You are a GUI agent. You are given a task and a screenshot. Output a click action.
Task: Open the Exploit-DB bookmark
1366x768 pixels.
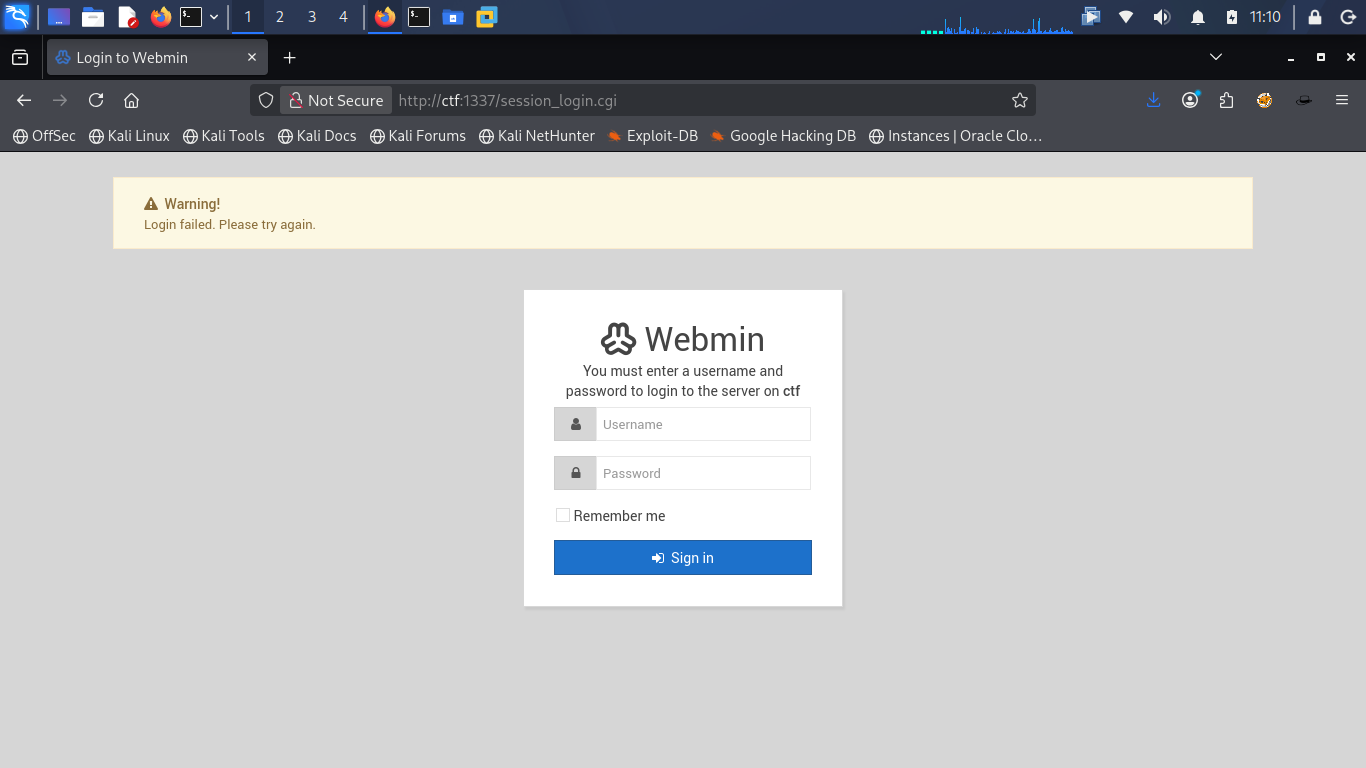click(x=653, y=136)
